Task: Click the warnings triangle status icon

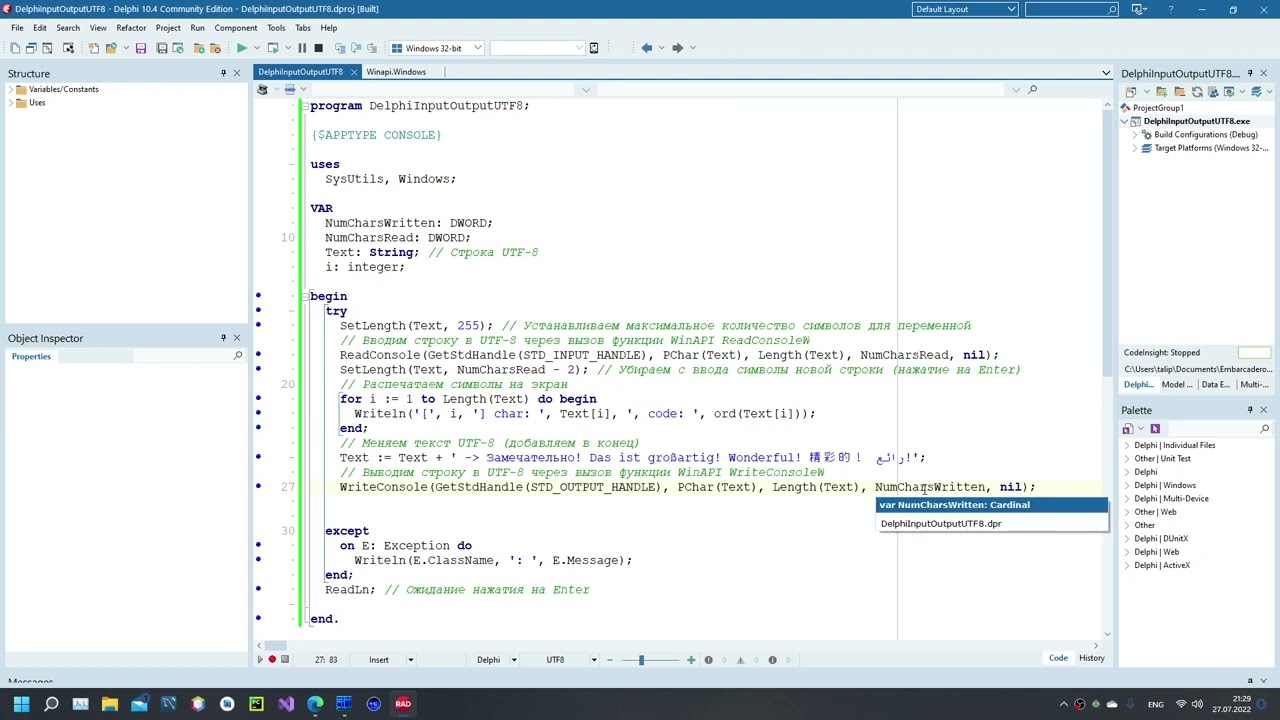Action: (x=740, y=659)
